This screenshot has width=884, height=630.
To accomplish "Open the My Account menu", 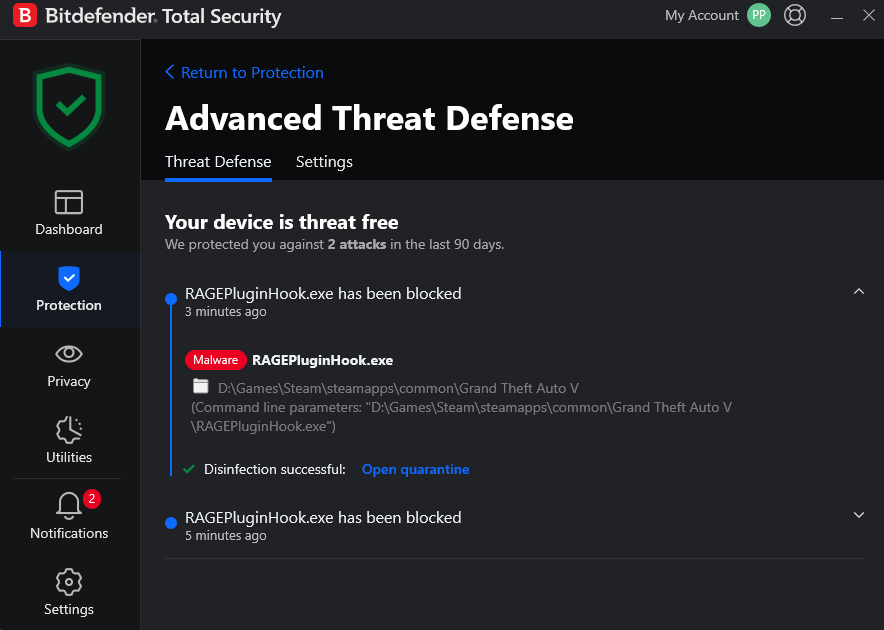I will click(701, 16).
